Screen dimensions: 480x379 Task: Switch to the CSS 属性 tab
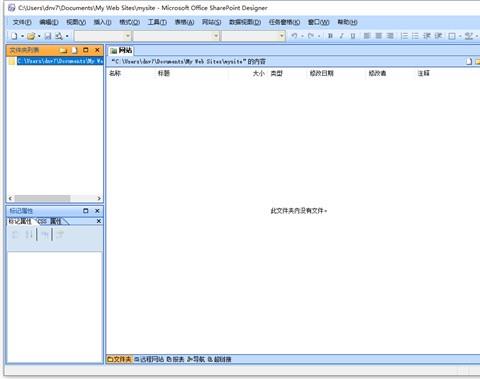[50, 221]
